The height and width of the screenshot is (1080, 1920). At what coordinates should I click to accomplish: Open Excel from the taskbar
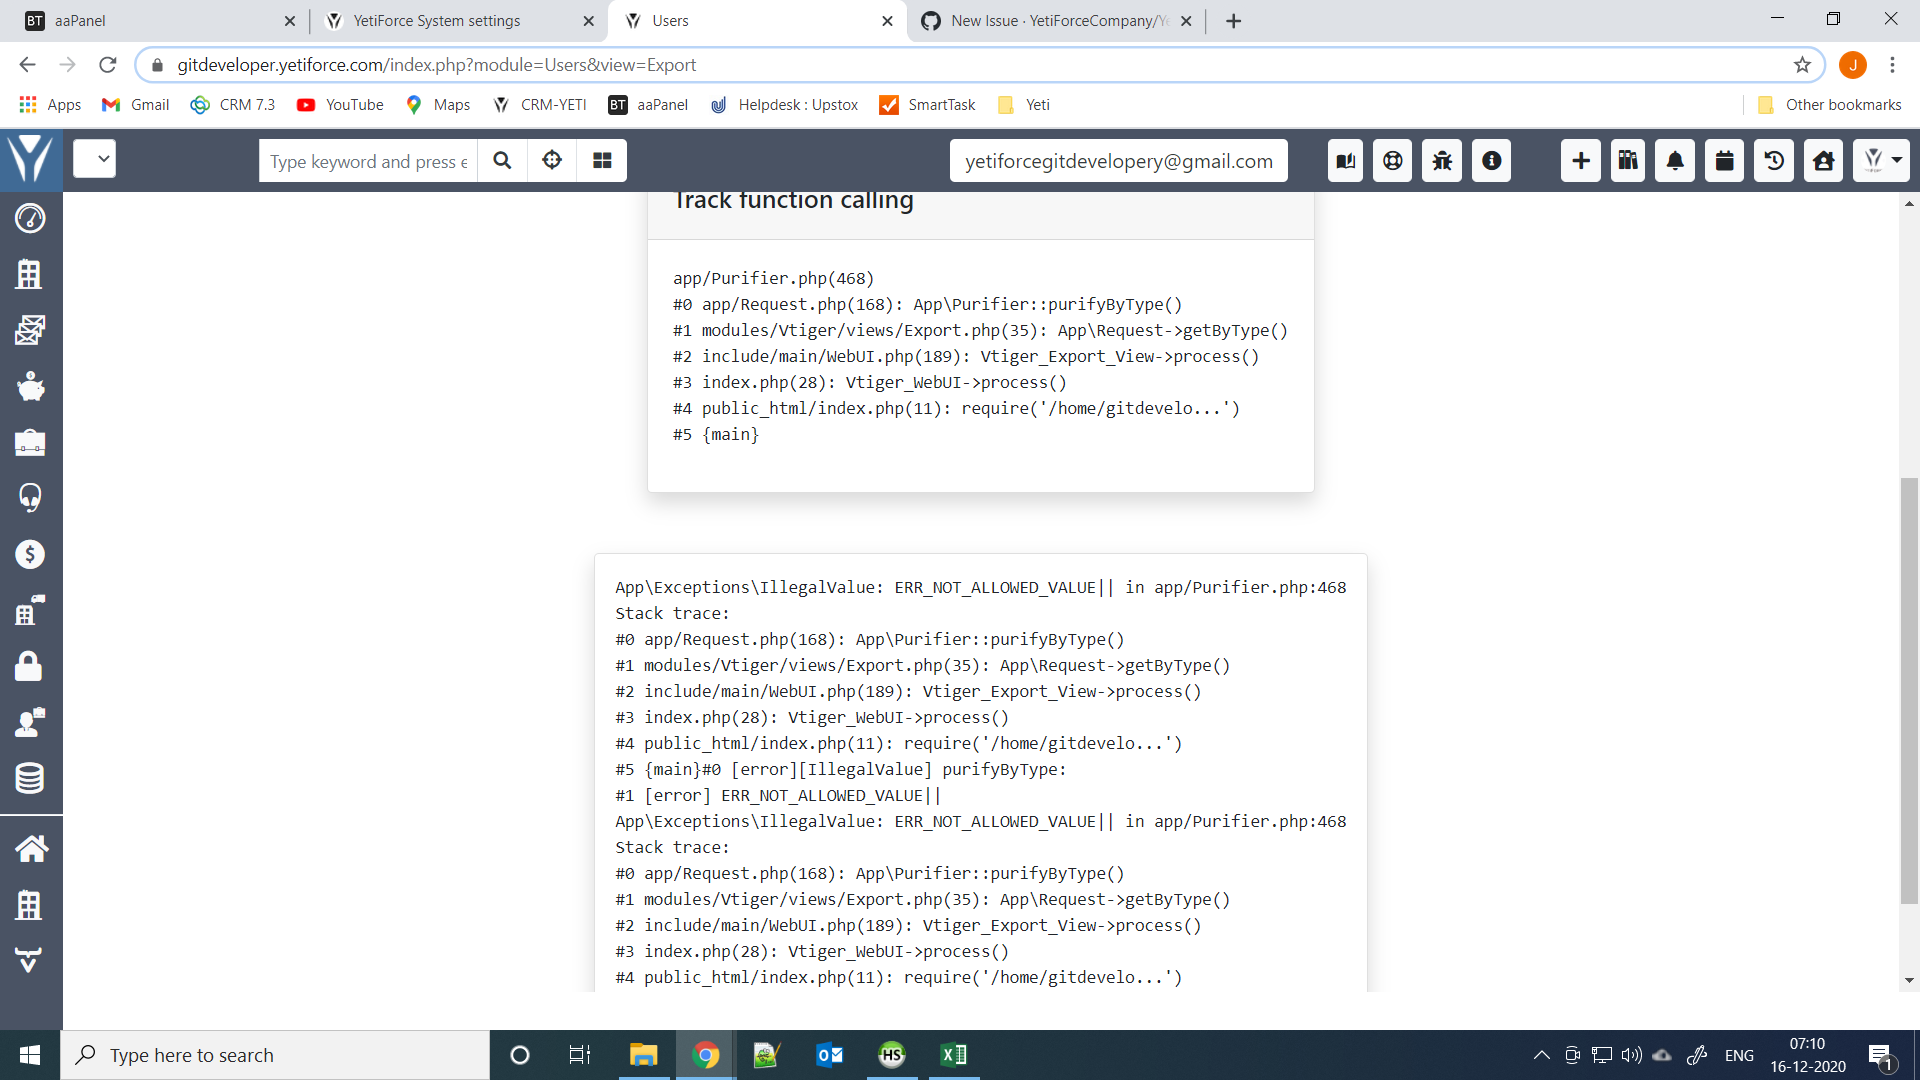click(953, 1055)
